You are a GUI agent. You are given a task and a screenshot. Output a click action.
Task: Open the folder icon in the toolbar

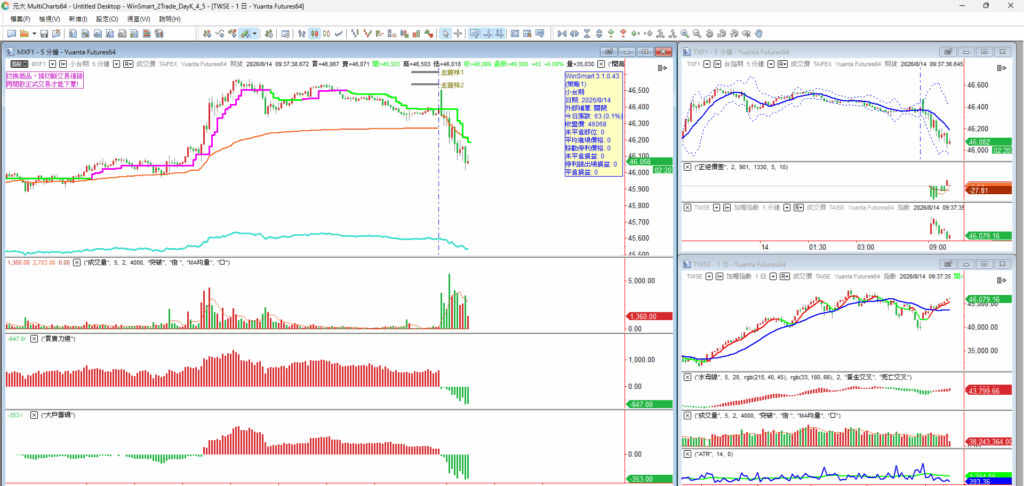click(x=24, y=33)
